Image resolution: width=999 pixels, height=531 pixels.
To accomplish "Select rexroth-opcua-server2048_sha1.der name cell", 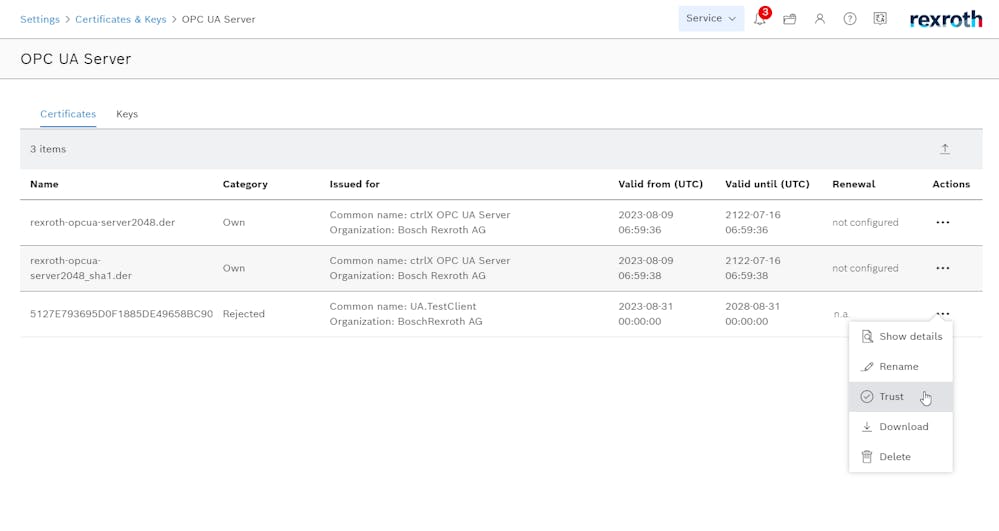I will (x=81, y=268).
